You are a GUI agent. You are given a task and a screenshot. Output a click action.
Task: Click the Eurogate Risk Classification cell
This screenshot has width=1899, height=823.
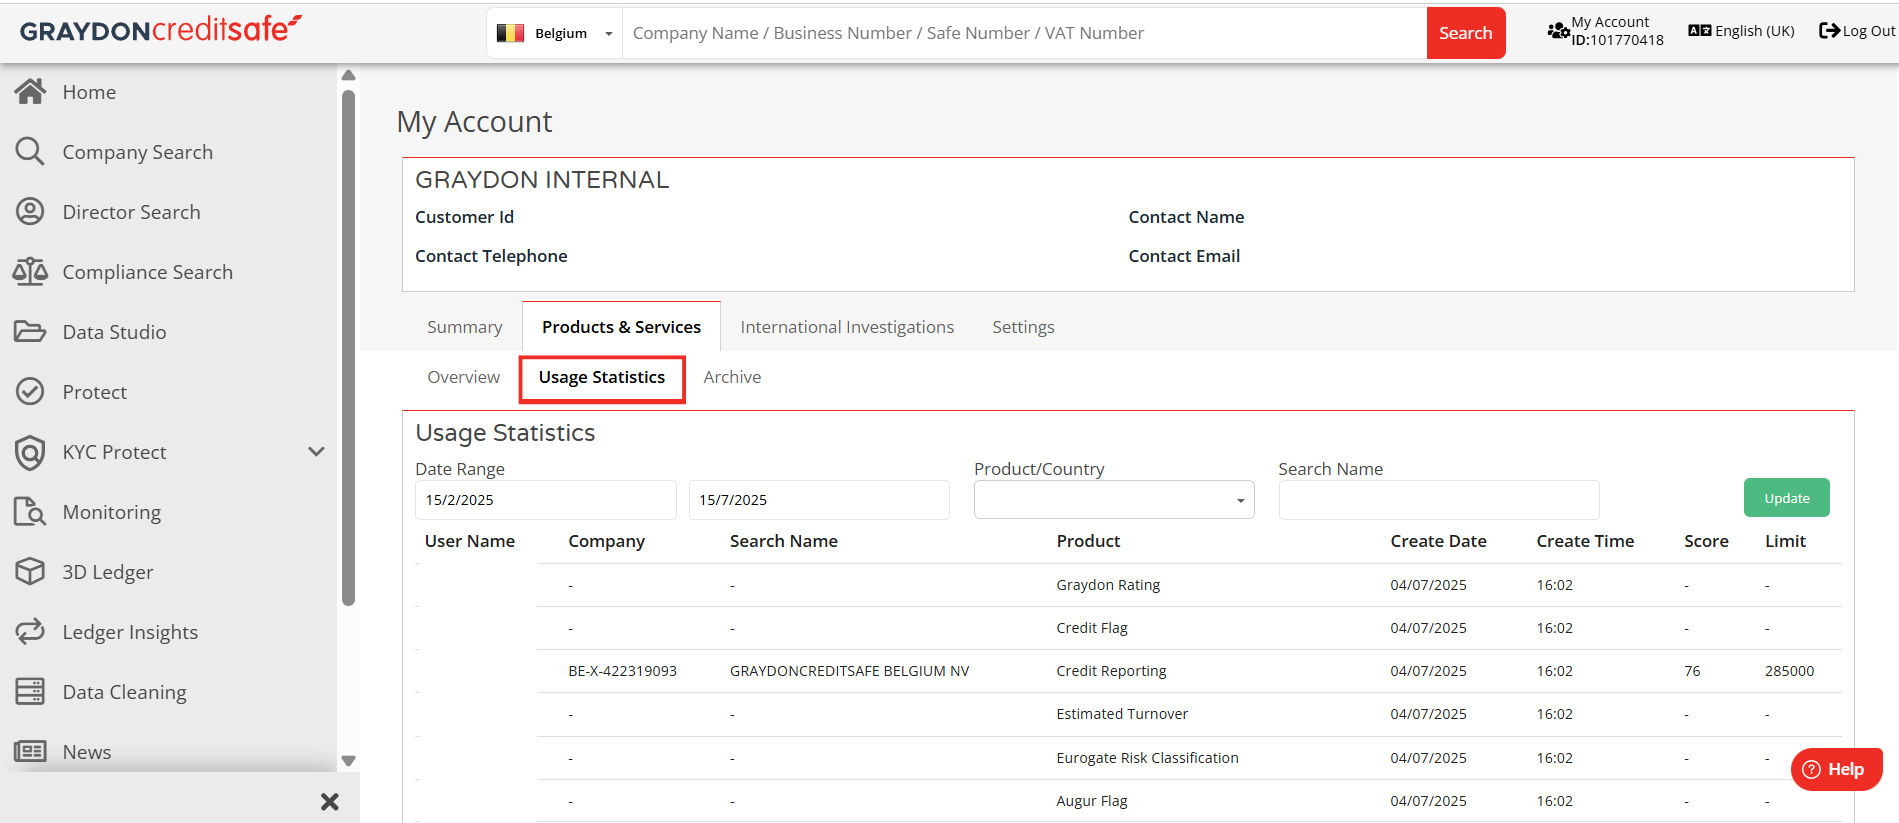tap(1147, 758)
